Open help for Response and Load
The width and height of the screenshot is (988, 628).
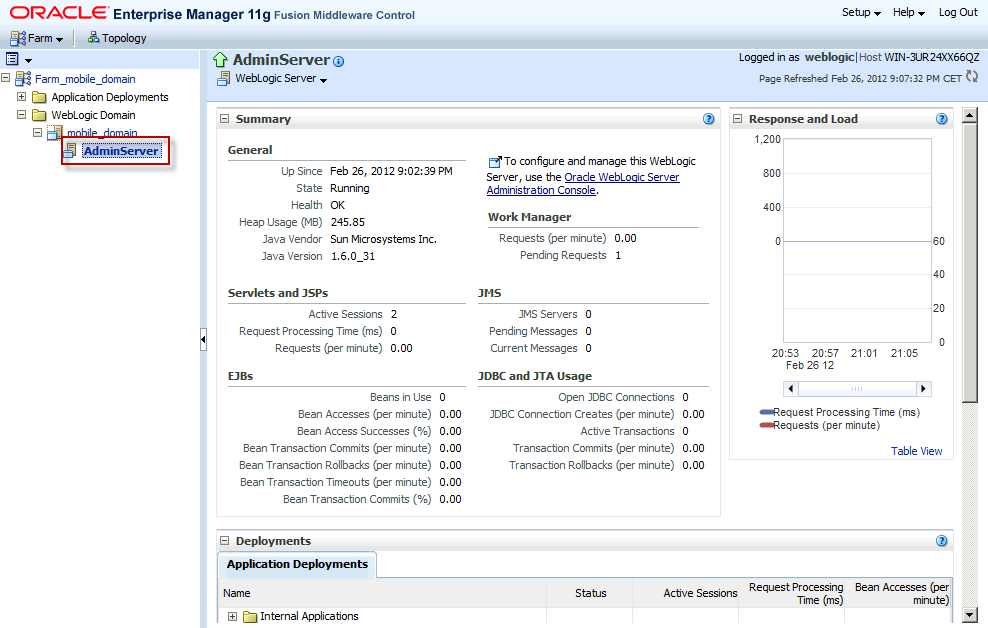941,119
